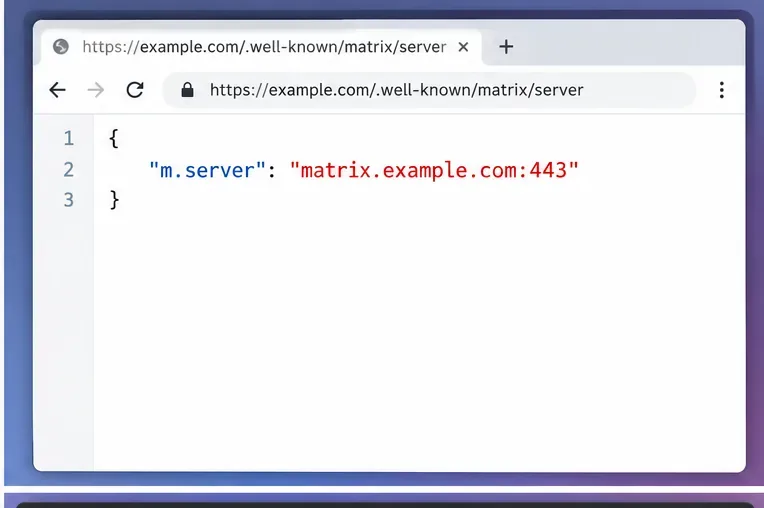Select the example.com/.well-known/matrix/server tab
The height and width of the screenshot is (508, 764).
tap(261, 47)
